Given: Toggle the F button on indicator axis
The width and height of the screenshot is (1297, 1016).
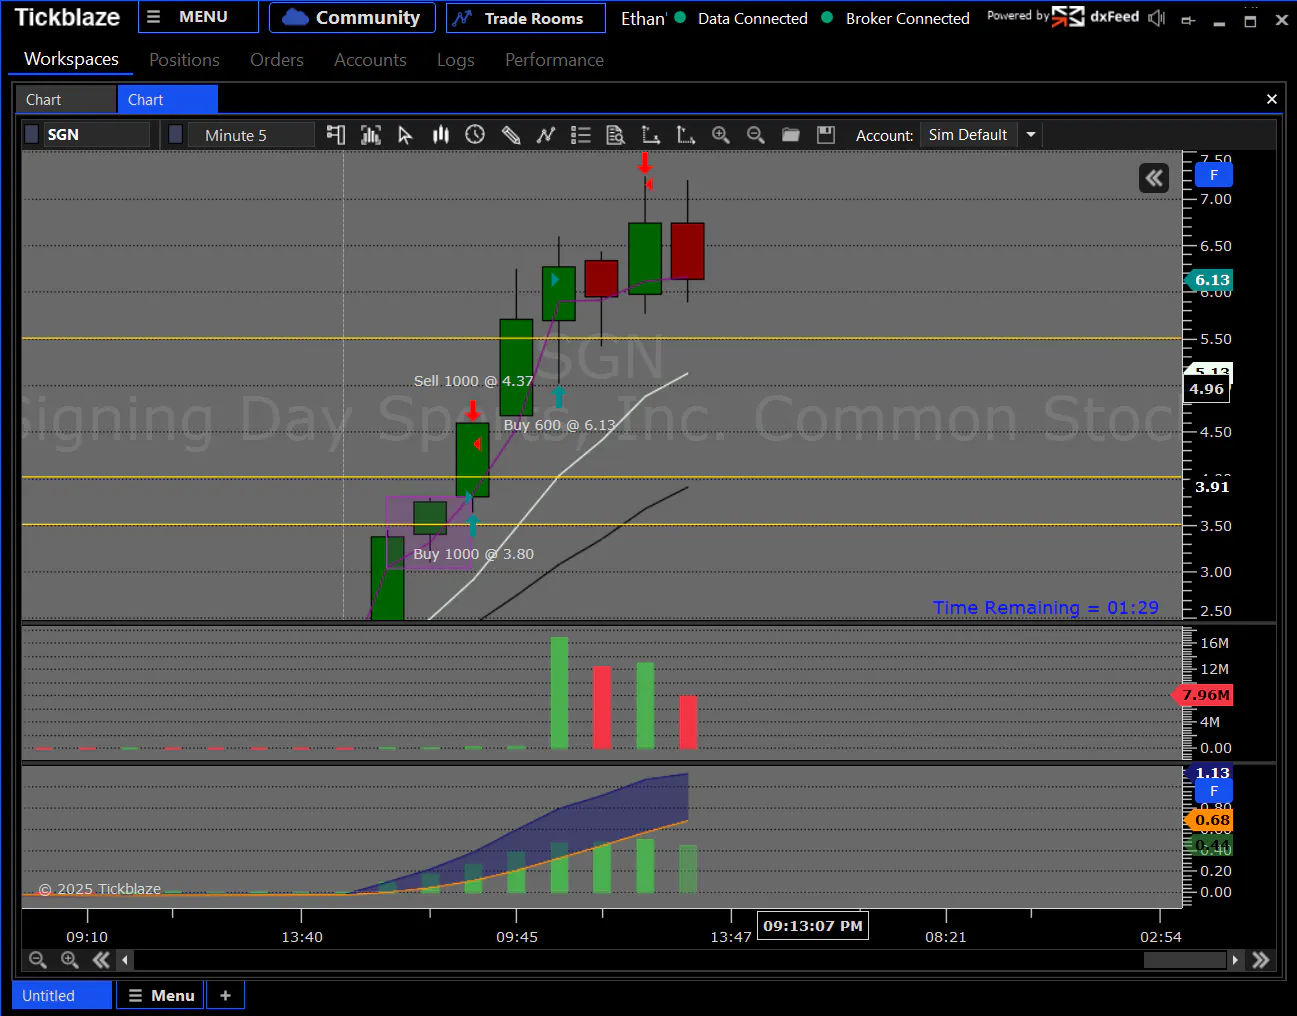Looking at the screenshot, I should 1214,791.
